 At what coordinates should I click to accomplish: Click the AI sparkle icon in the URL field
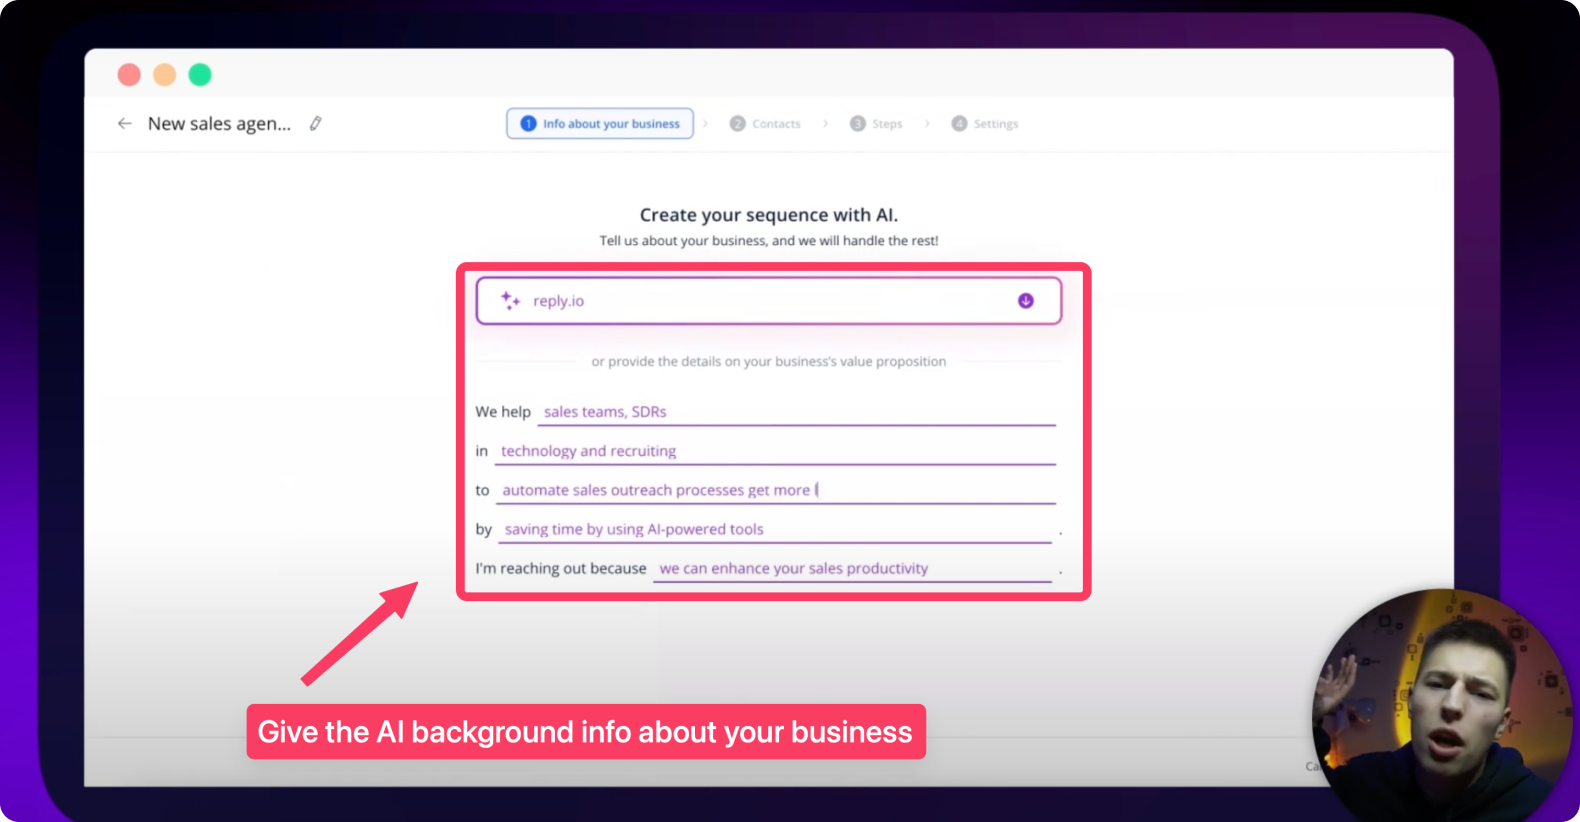click(510, 301)
